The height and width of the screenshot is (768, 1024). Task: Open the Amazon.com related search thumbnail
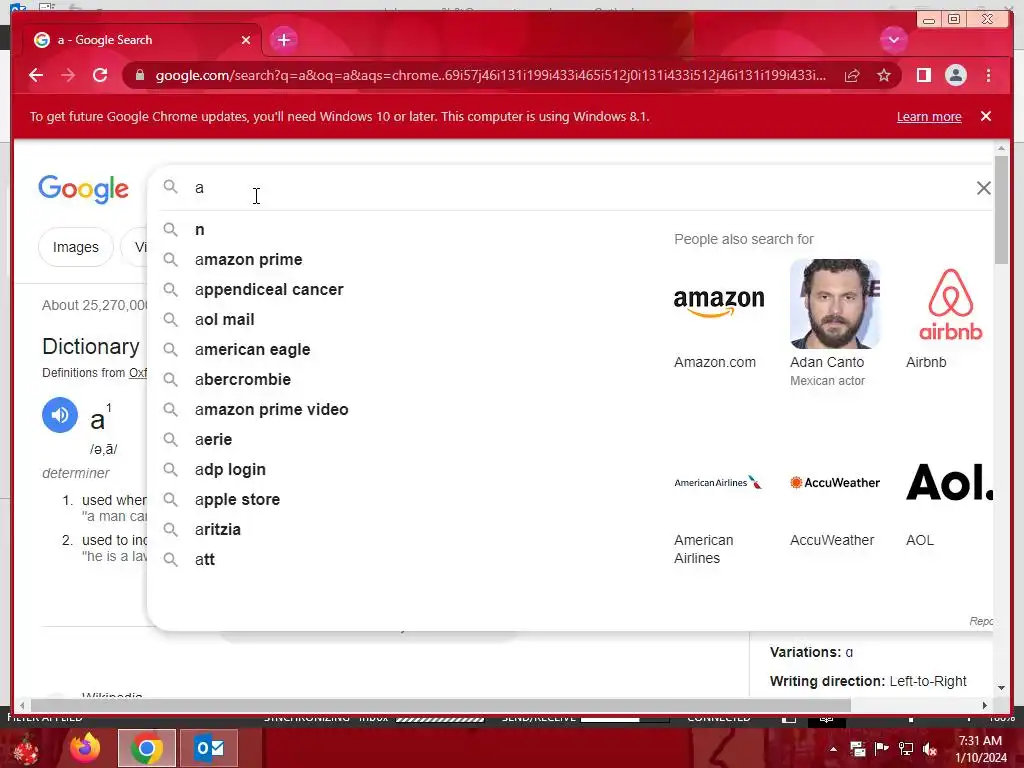point(719,304)
